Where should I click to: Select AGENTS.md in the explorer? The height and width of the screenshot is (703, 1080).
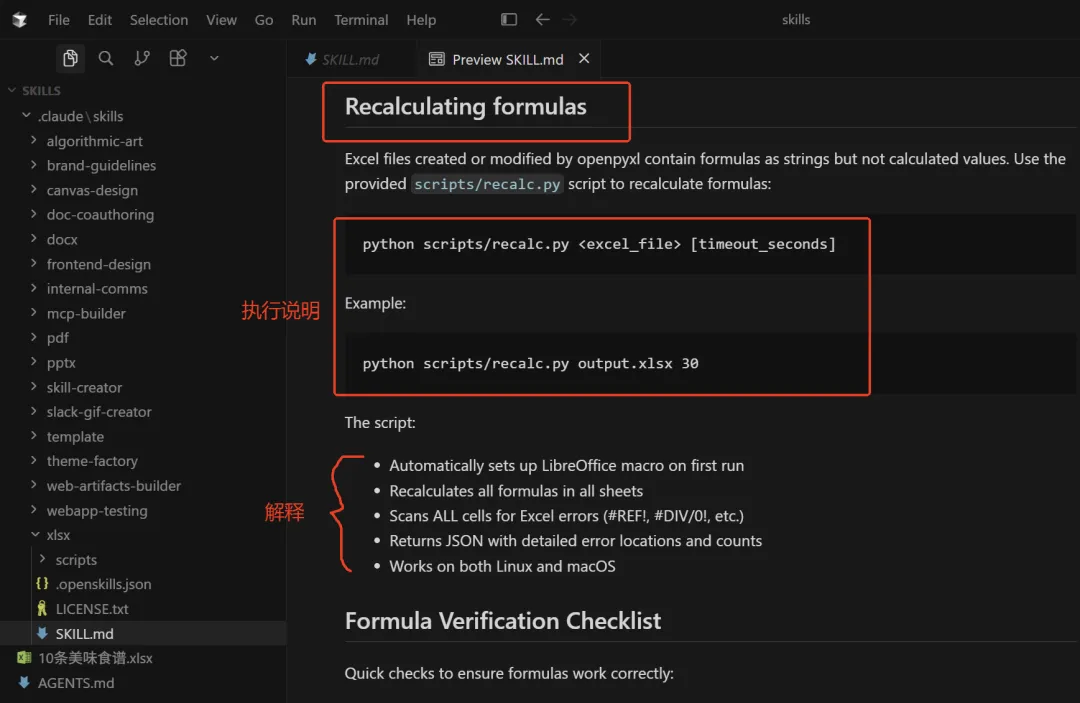pyautogui.click(x=76, y=683)
